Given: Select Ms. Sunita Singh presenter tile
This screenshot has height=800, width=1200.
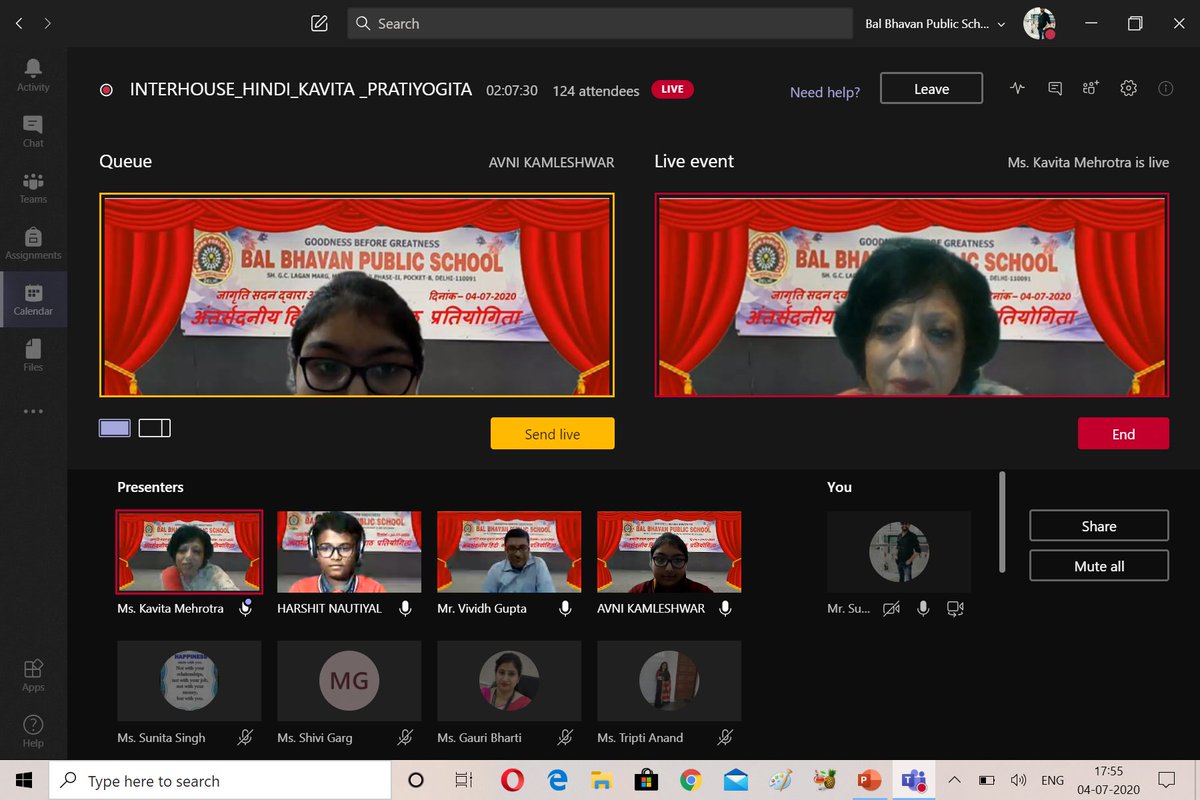Looking at the screenshot, I should 189,681.
